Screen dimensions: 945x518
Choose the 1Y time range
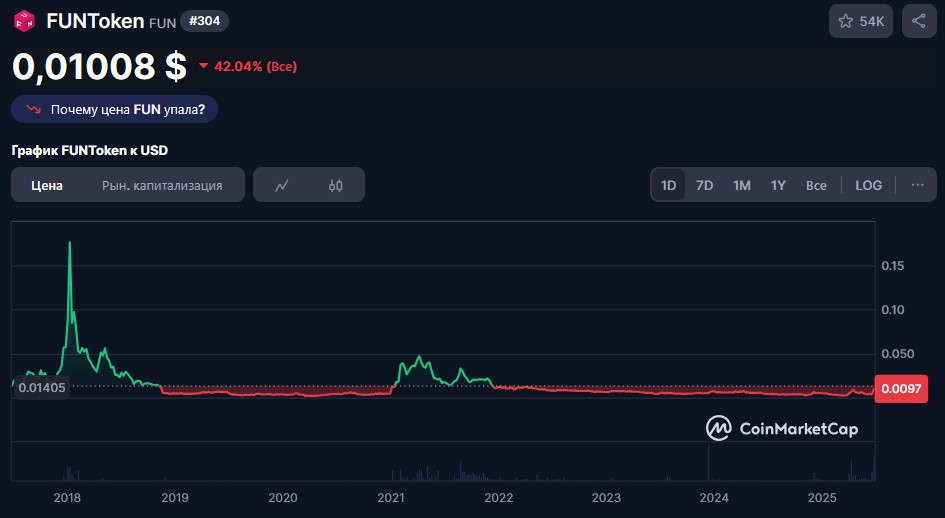(778, 185)
